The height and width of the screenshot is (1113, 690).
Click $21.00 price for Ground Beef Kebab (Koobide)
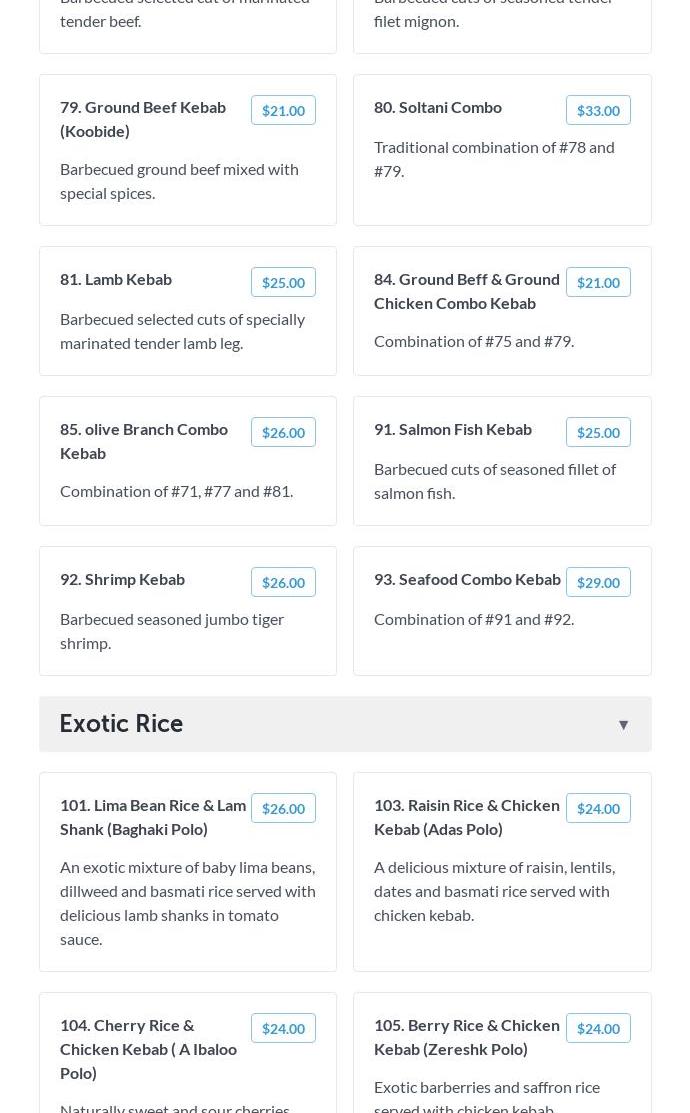(283, 111)
